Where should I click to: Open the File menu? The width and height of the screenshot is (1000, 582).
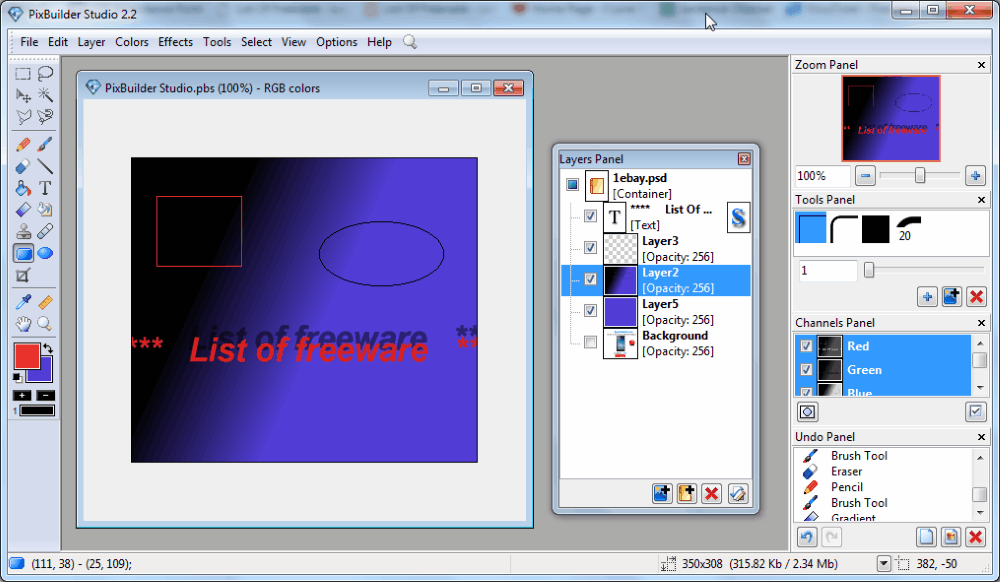[29, 42]
